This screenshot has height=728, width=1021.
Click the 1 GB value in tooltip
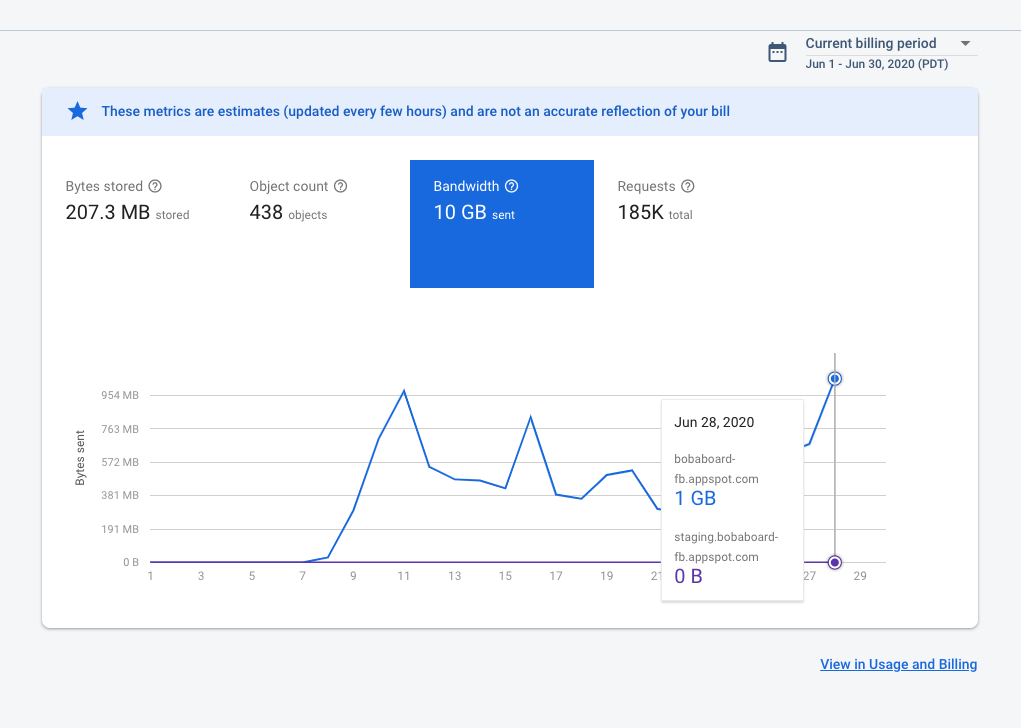695,499
